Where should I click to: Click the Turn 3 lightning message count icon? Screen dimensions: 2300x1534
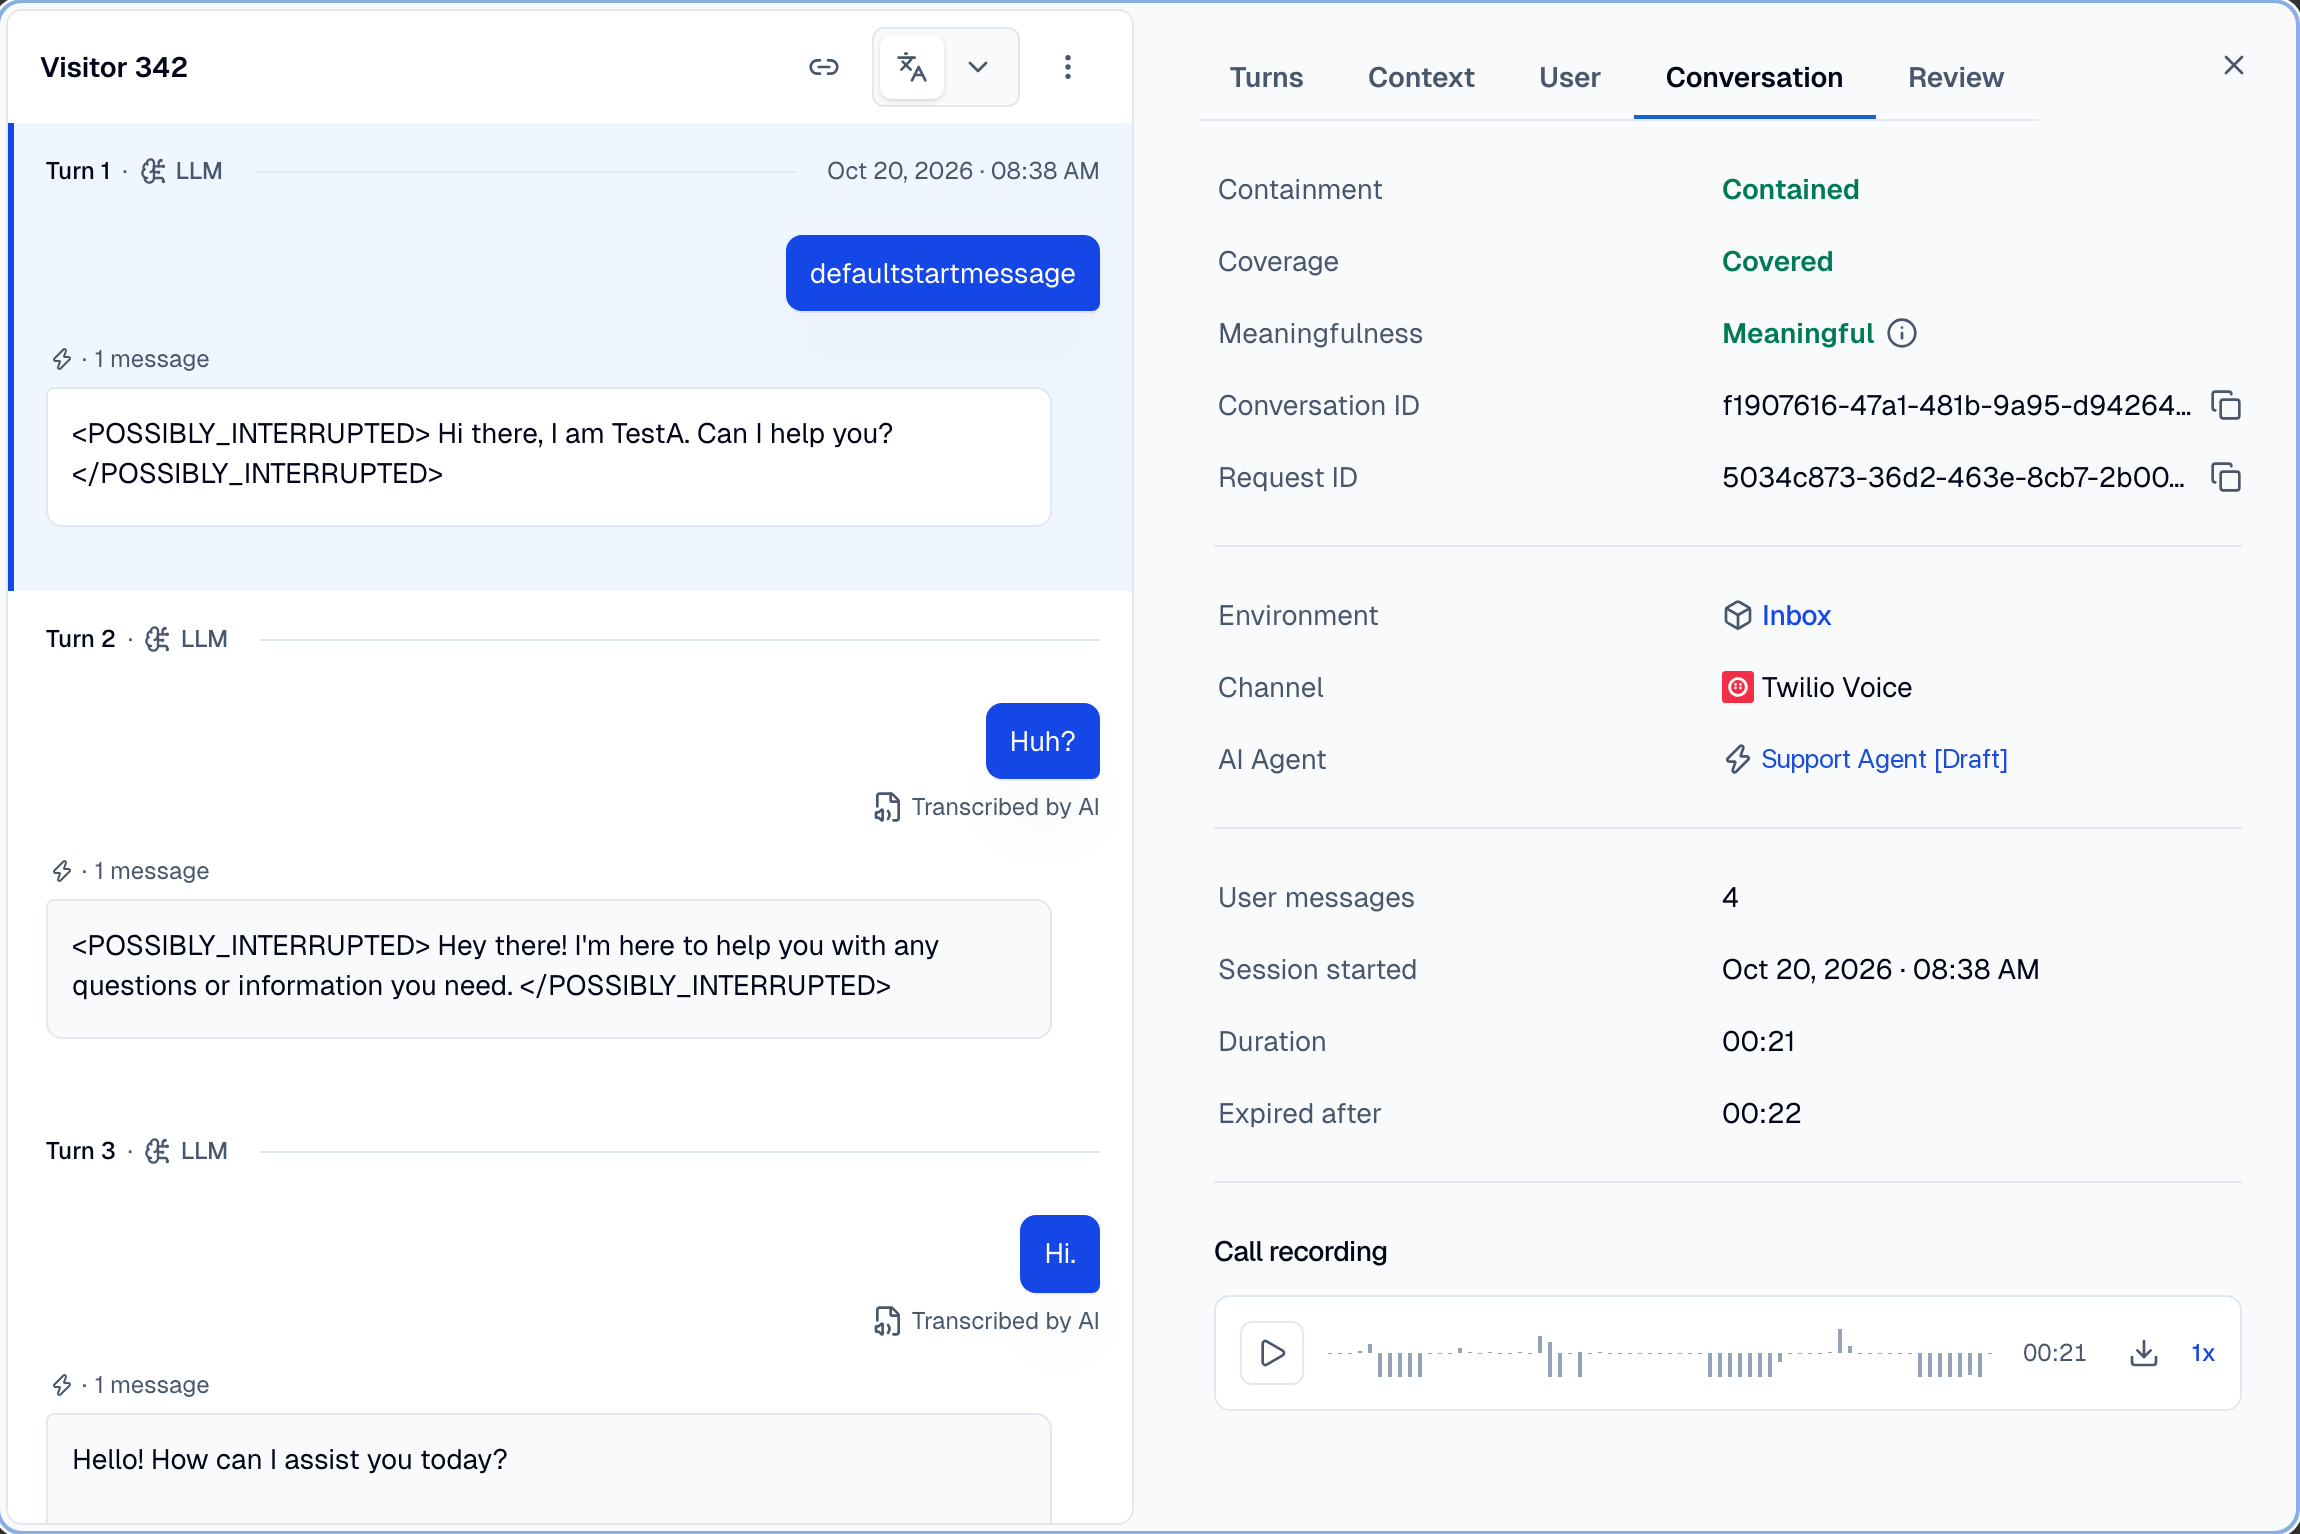click(x=62, y=1385)
